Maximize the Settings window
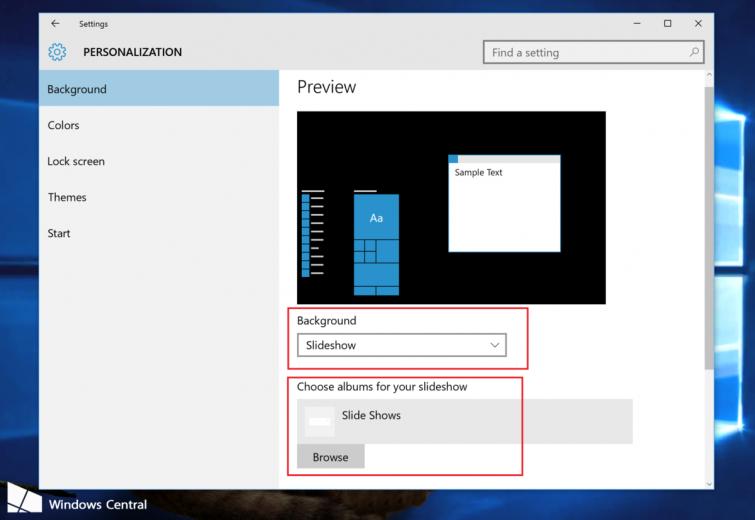755x520 pixels. click(667, 23)
